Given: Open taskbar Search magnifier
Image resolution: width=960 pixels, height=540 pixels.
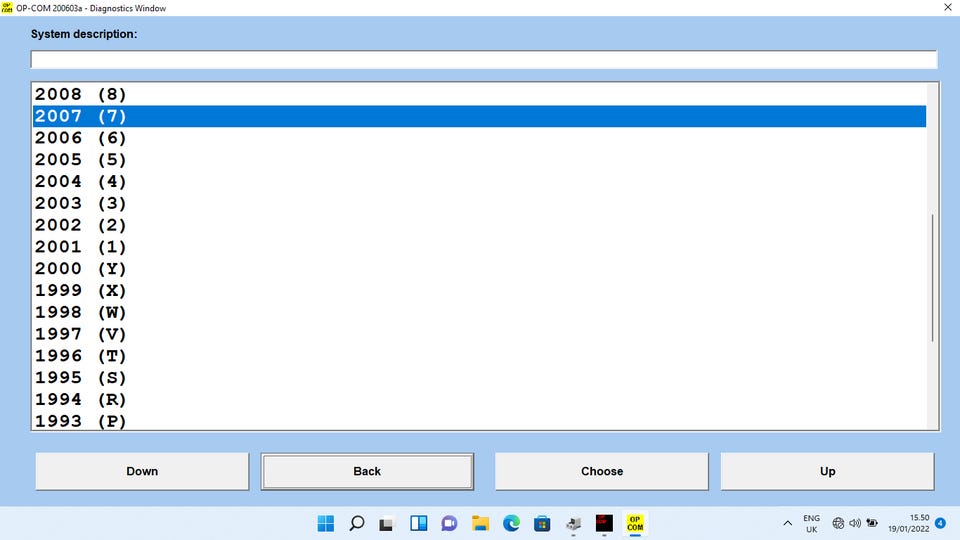Looking at the screenshot, I should [x=356, y=523].
